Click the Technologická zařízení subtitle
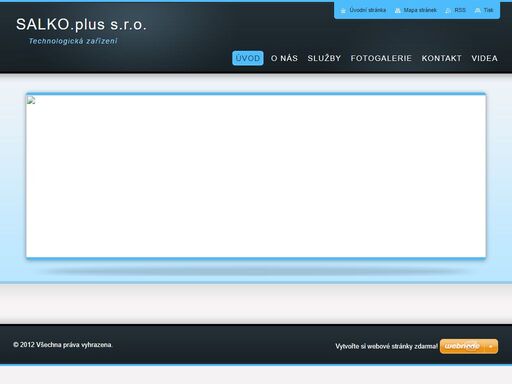Screen dimensions: 512x384 73,41
